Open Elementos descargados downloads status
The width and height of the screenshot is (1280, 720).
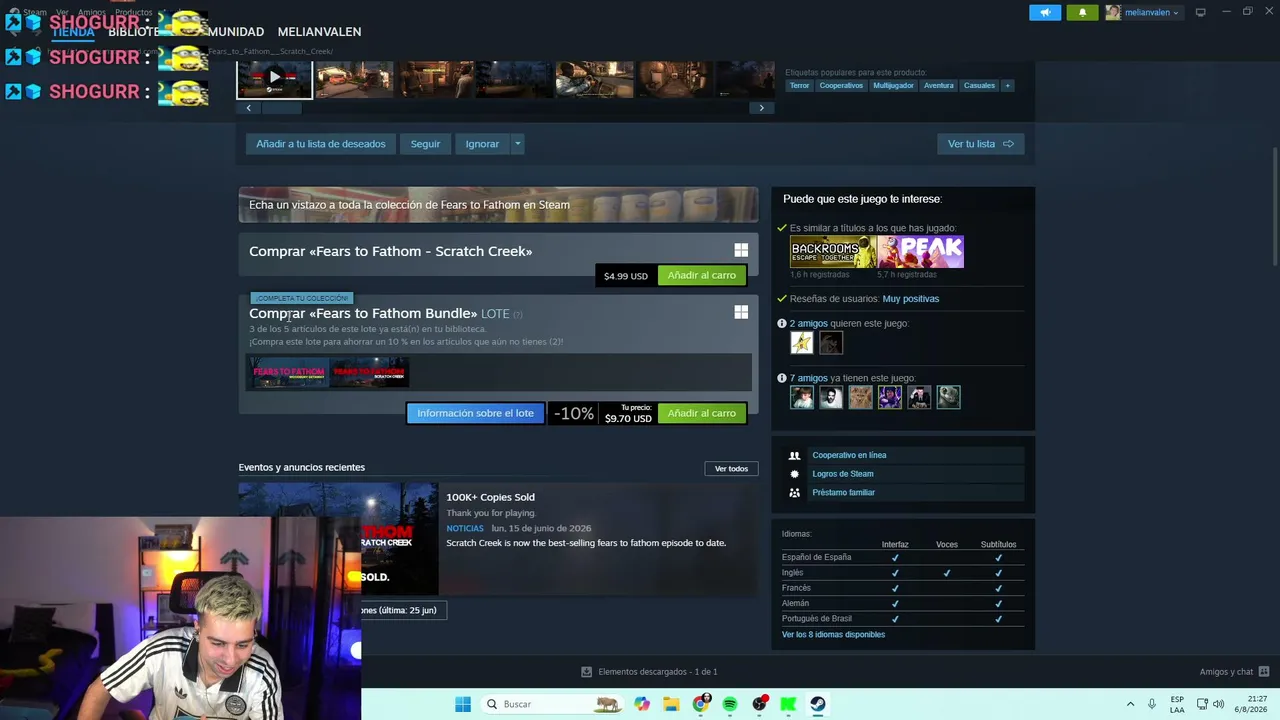point(649,672)
